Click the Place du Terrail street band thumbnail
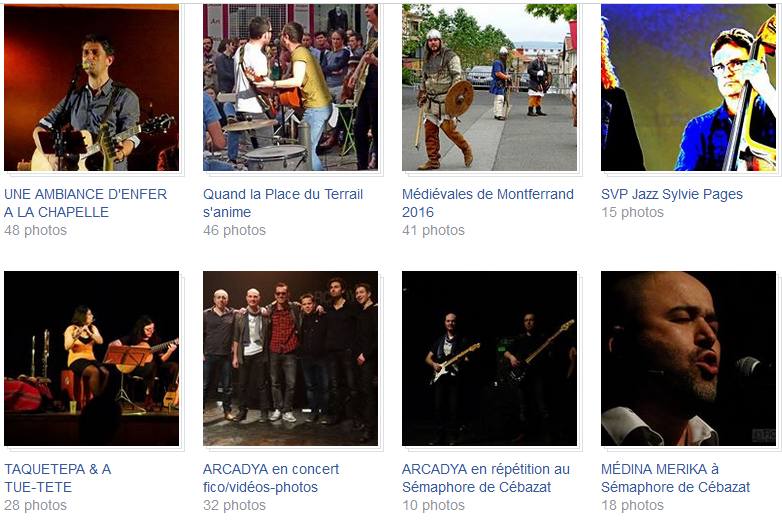Image resolution: width=782 pixels, height=521 pixels. tap(290, 88)
